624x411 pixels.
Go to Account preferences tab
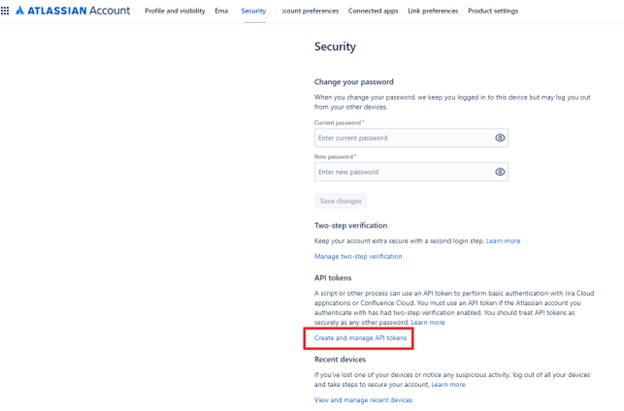coord(307,11)
